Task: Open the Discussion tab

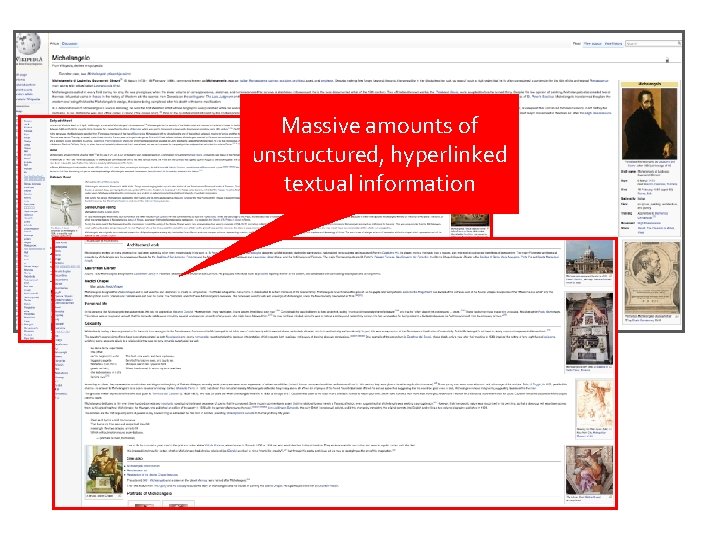Action: coord(70,44)
